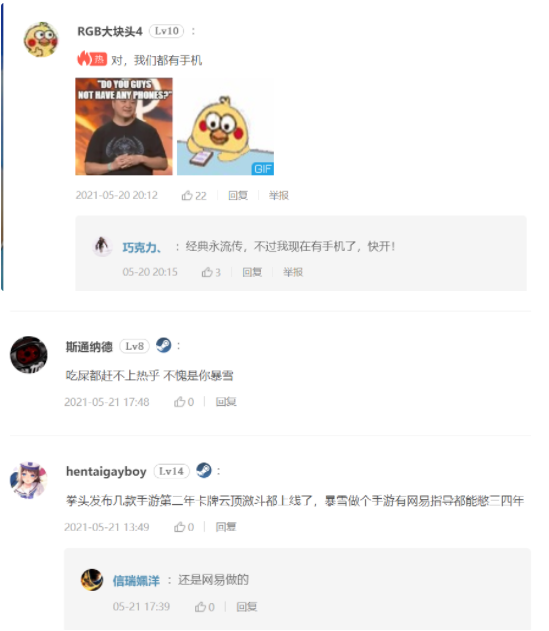Report 巧克力、's reply with 举报
Screen dimensions: 549x631
point(293,272)
